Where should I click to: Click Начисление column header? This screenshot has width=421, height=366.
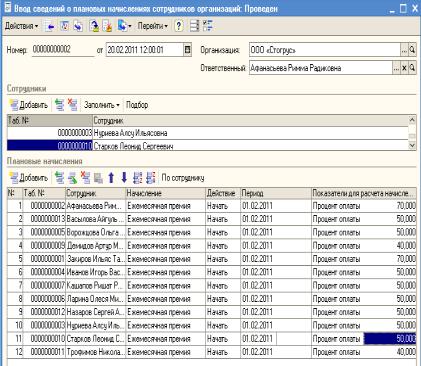click(166, 193)
